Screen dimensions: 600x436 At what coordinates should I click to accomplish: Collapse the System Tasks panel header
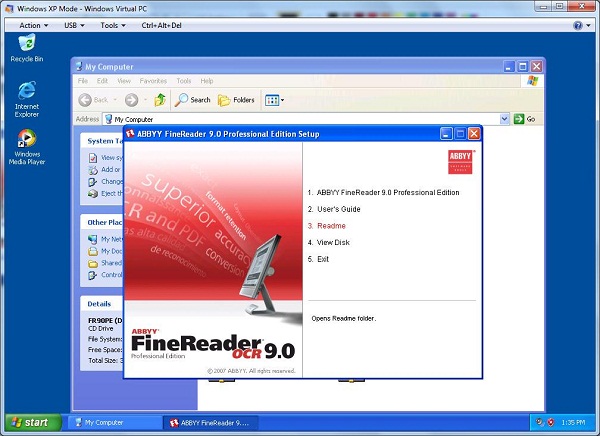pos(102,141)
